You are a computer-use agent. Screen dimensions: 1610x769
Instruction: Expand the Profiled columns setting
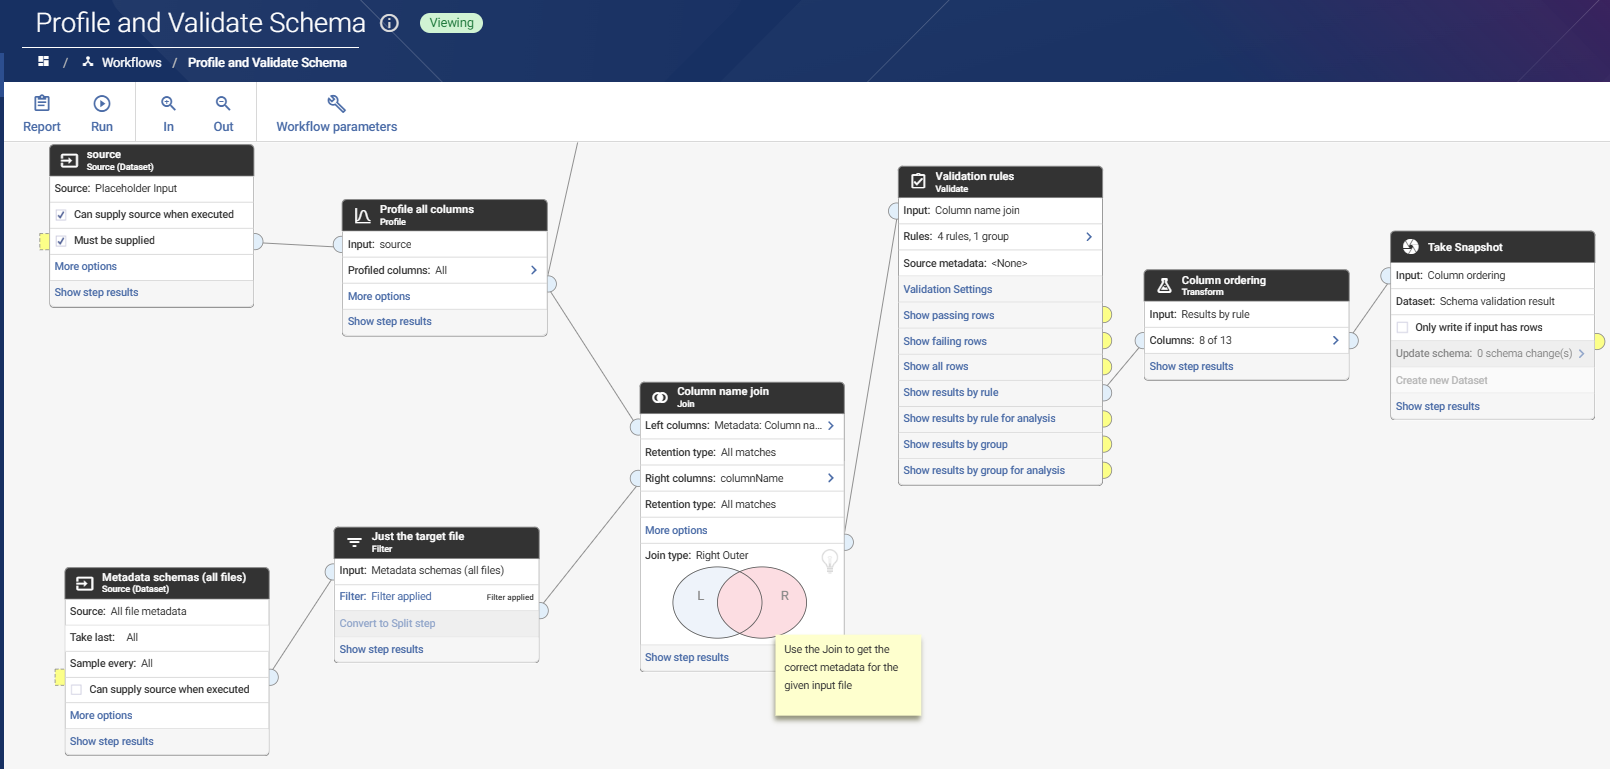pos(534,270)
